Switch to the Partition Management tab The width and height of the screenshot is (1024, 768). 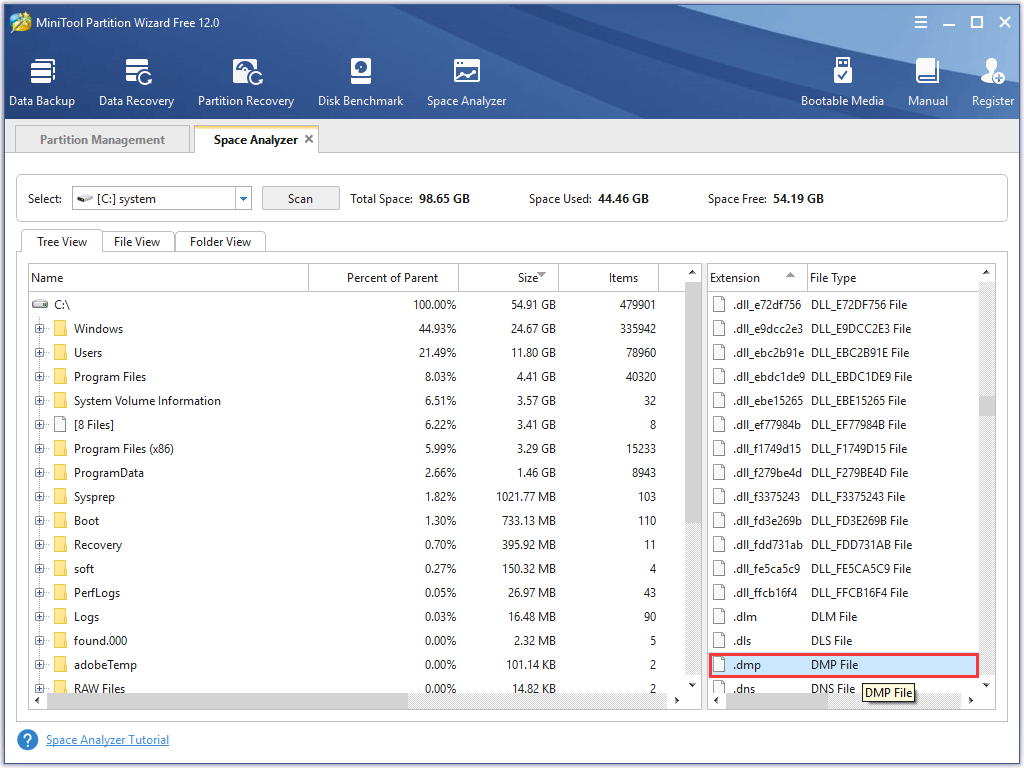point(103,140)
